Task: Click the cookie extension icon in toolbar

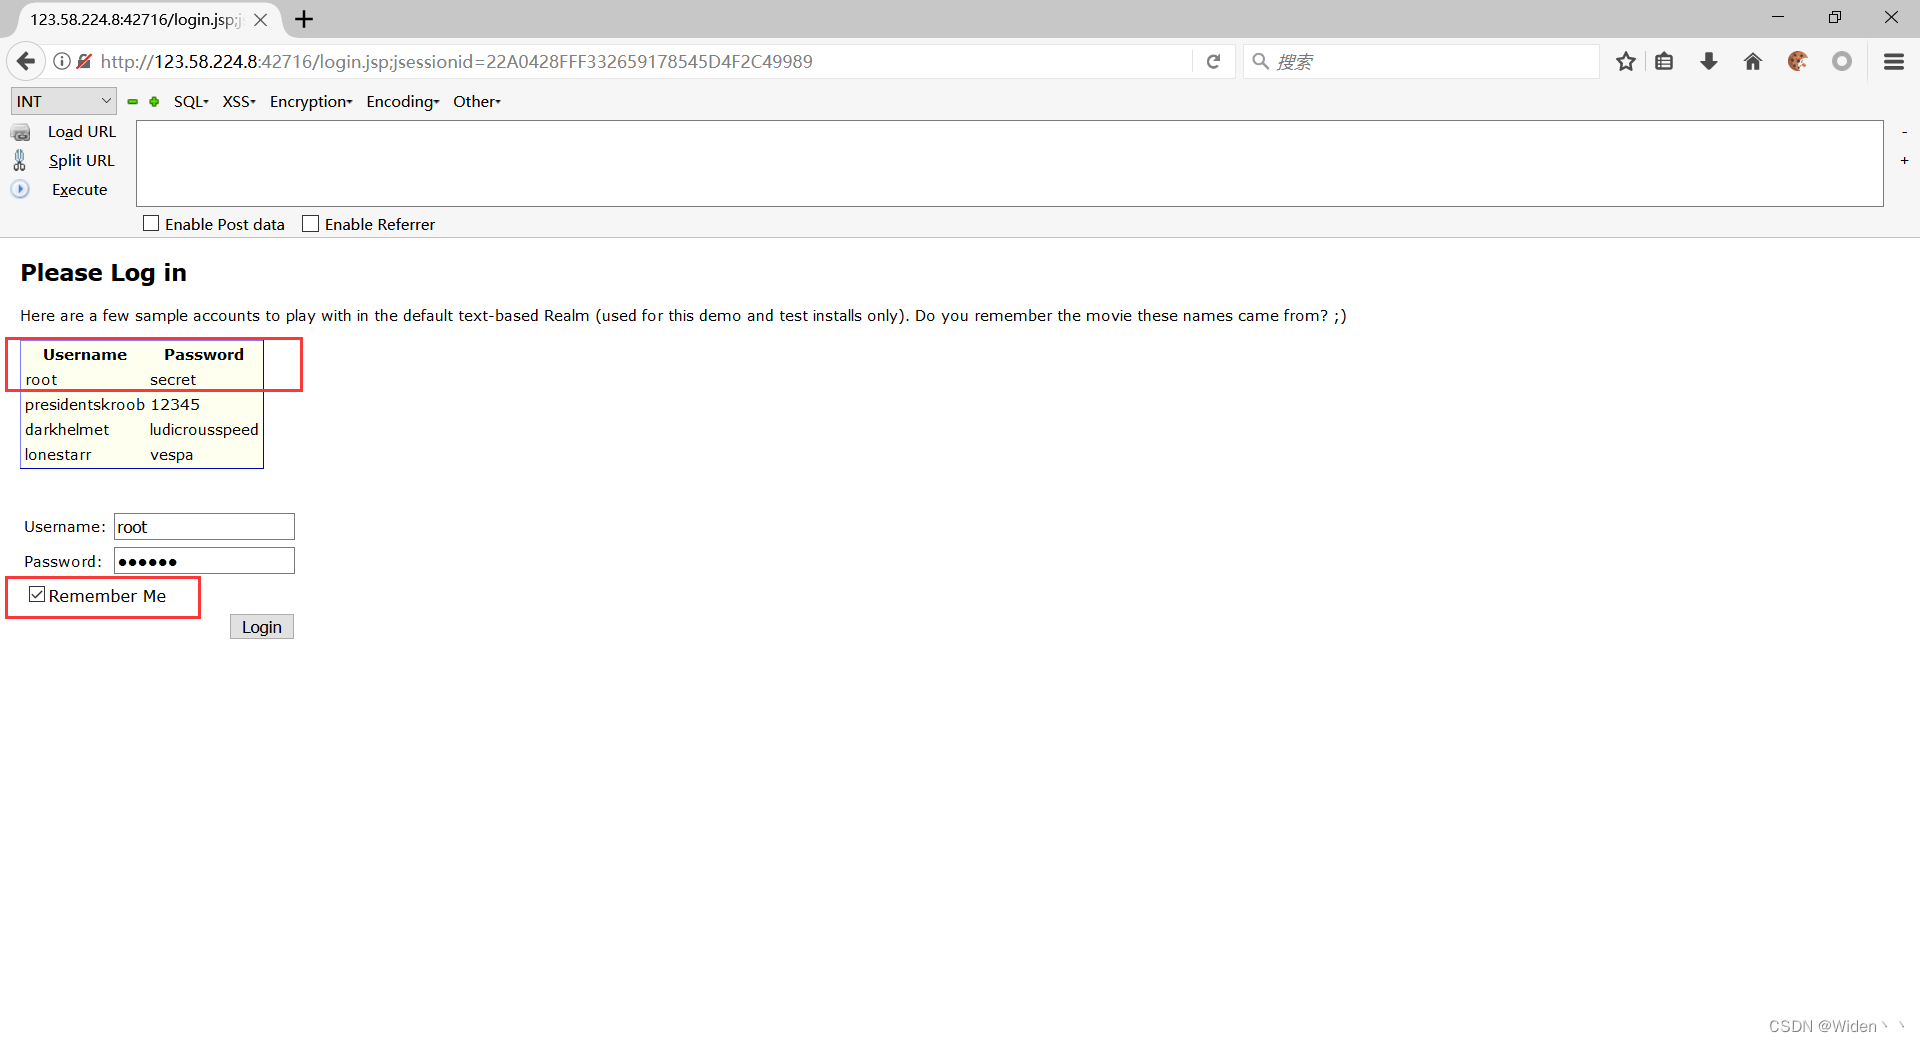Action: pos(1798,61)
